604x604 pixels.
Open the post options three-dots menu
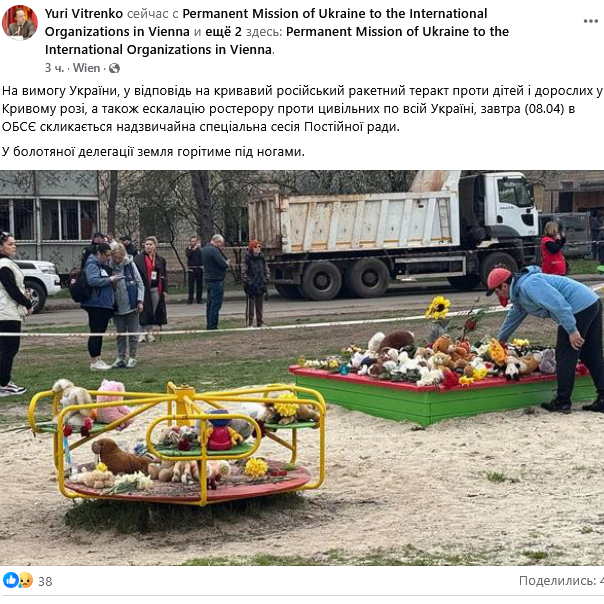pyautogui.click(x=590, y=21)
